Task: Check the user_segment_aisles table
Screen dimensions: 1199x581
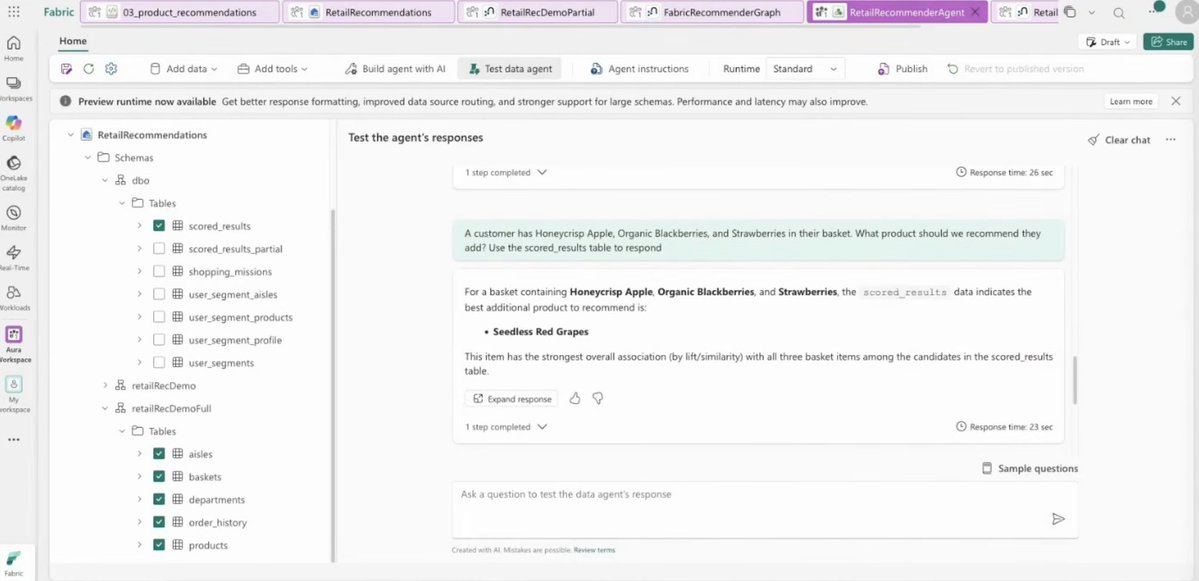Action: (x=159, y=294)
